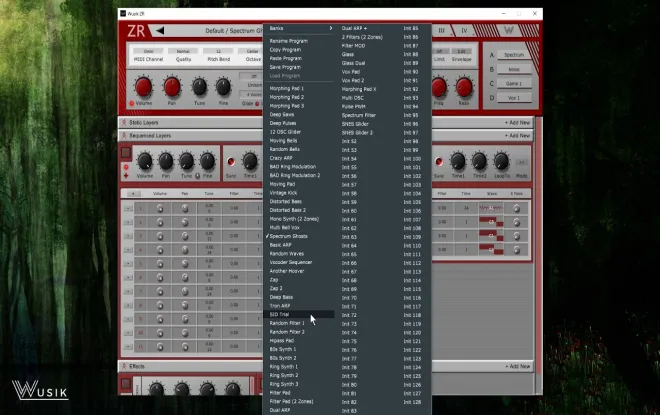This screenshot has width=660, height=415.
Task: Toggle the Effects section enable square
Action: coord(126,383)
